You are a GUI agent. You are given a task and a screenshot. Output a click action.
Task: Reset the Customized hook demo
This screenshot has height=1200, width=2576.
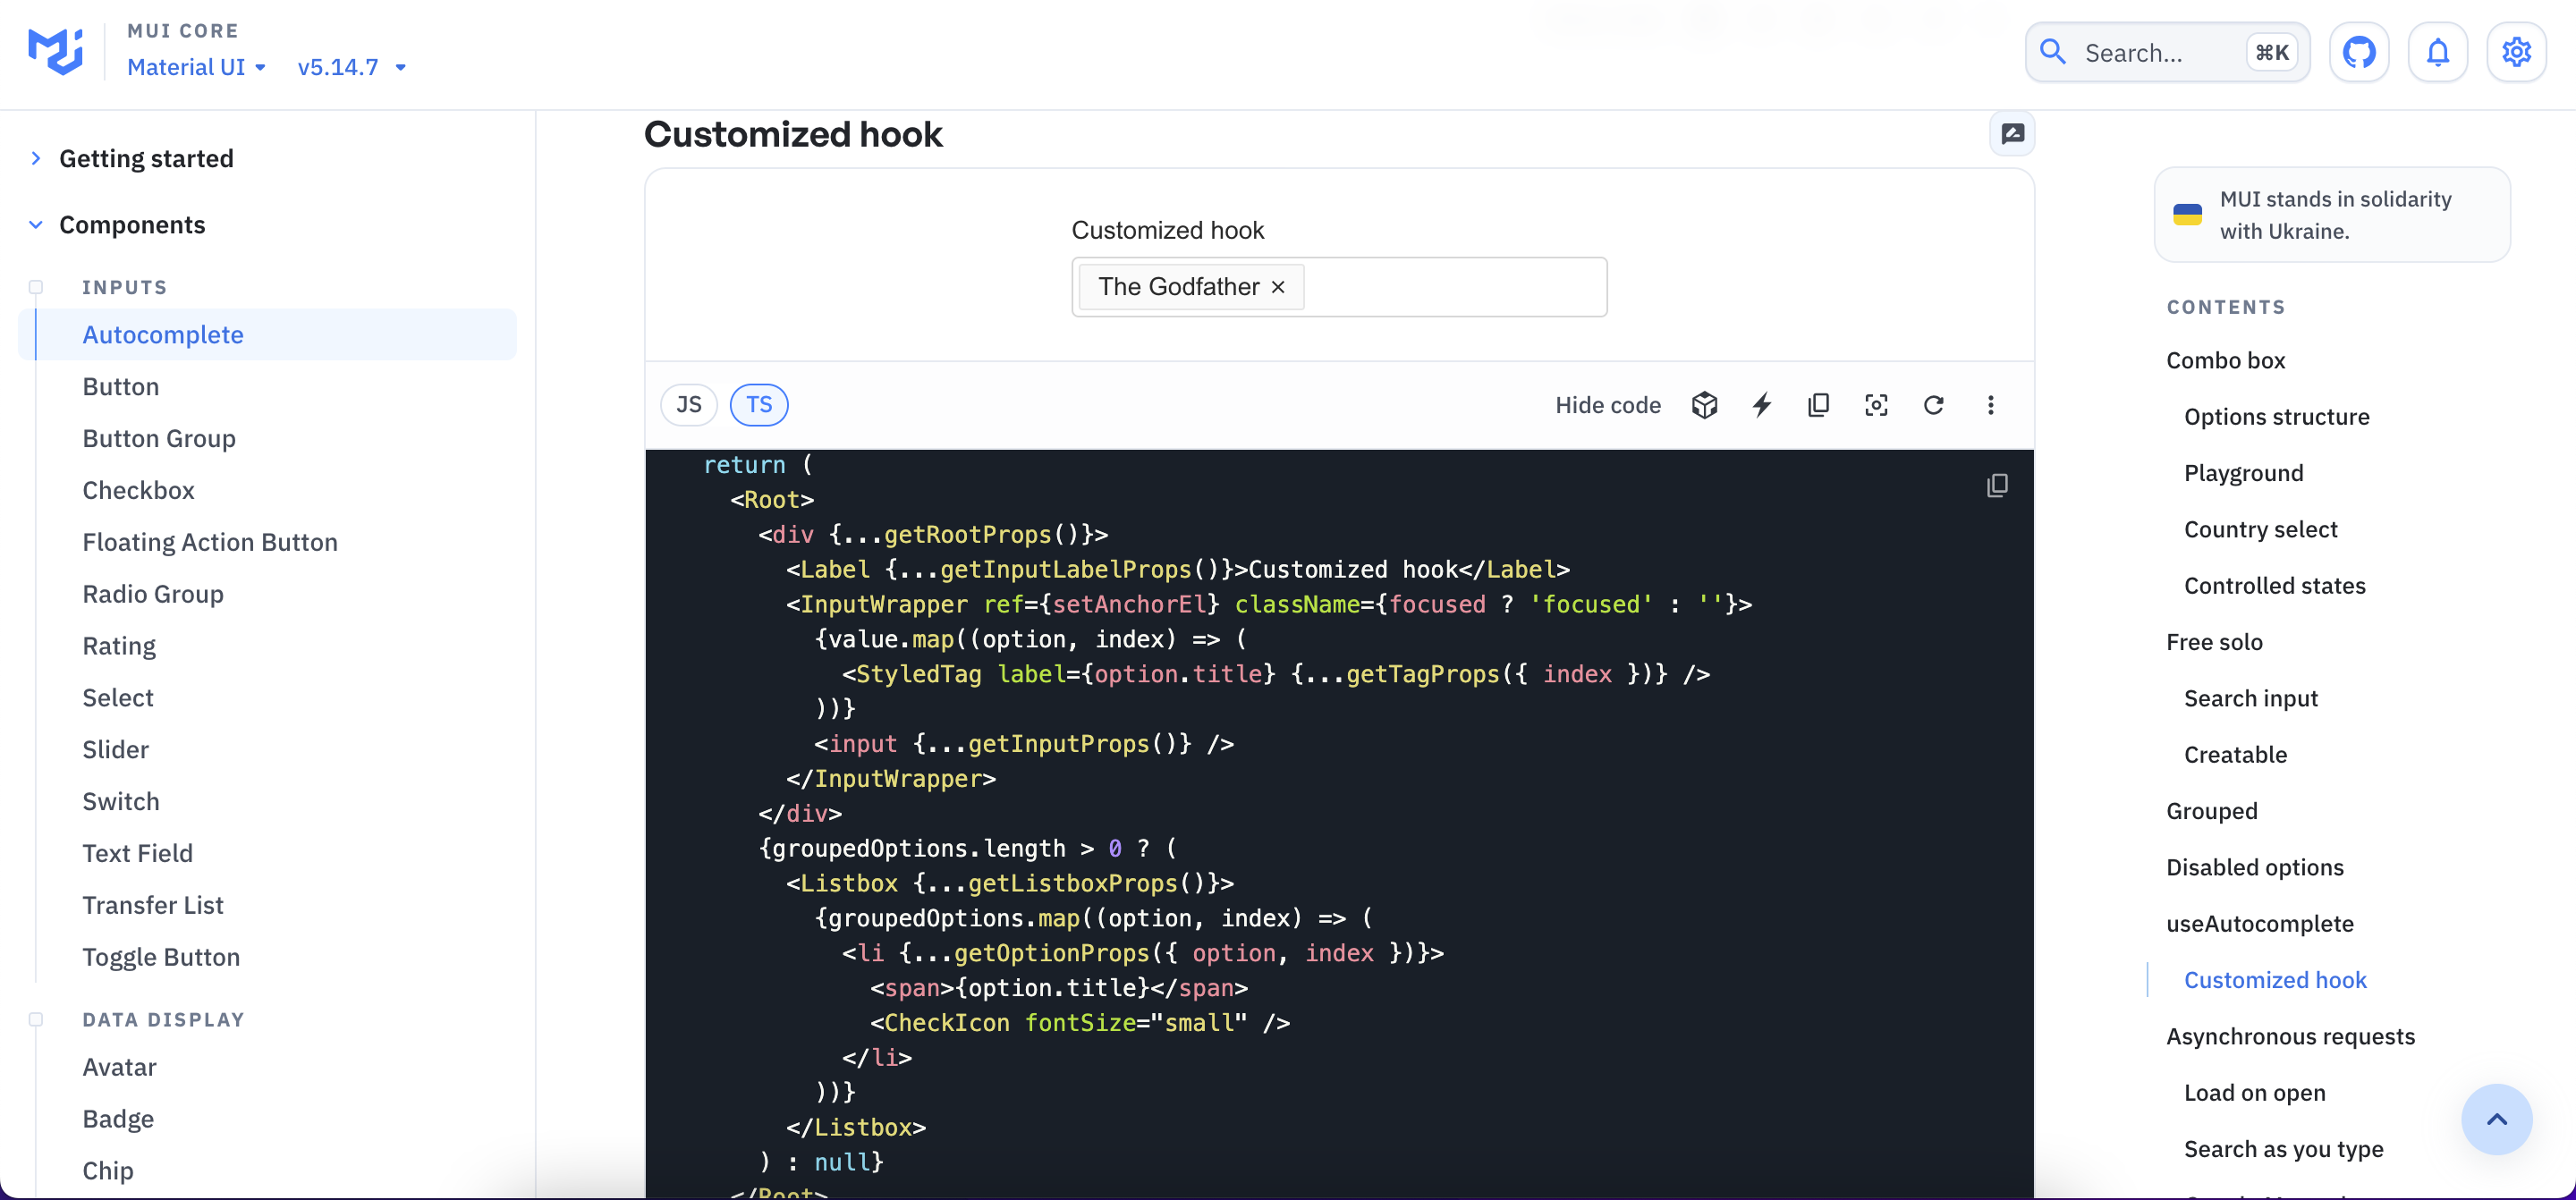click(x=1934, y=405)
